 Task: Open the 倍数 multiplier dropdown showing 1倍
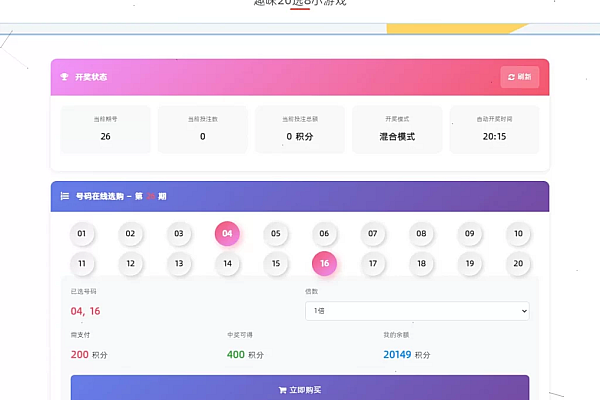[417, 311]
